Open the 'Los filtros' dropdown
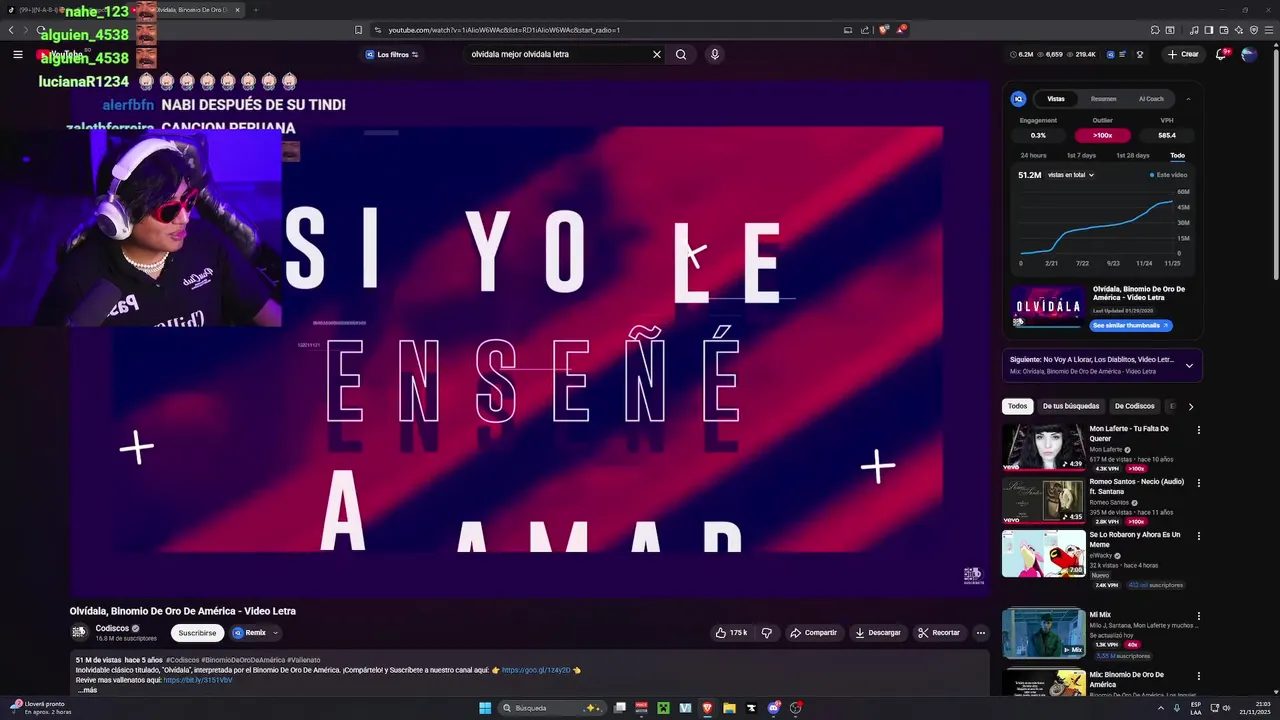Viewport: 1280px width, 720px height. coord(392,54)
